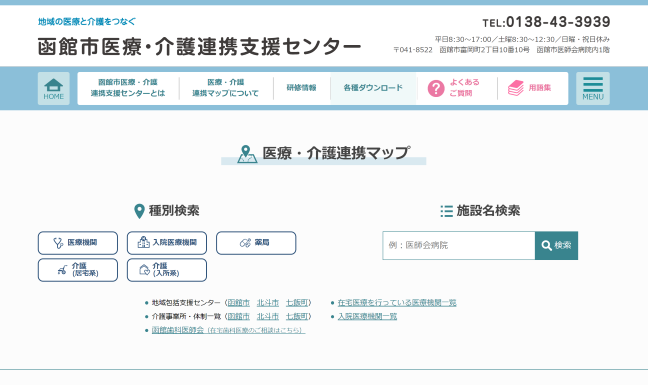
Task: Open 各種ダウンロード menu item
Action: tap(373, 88)
